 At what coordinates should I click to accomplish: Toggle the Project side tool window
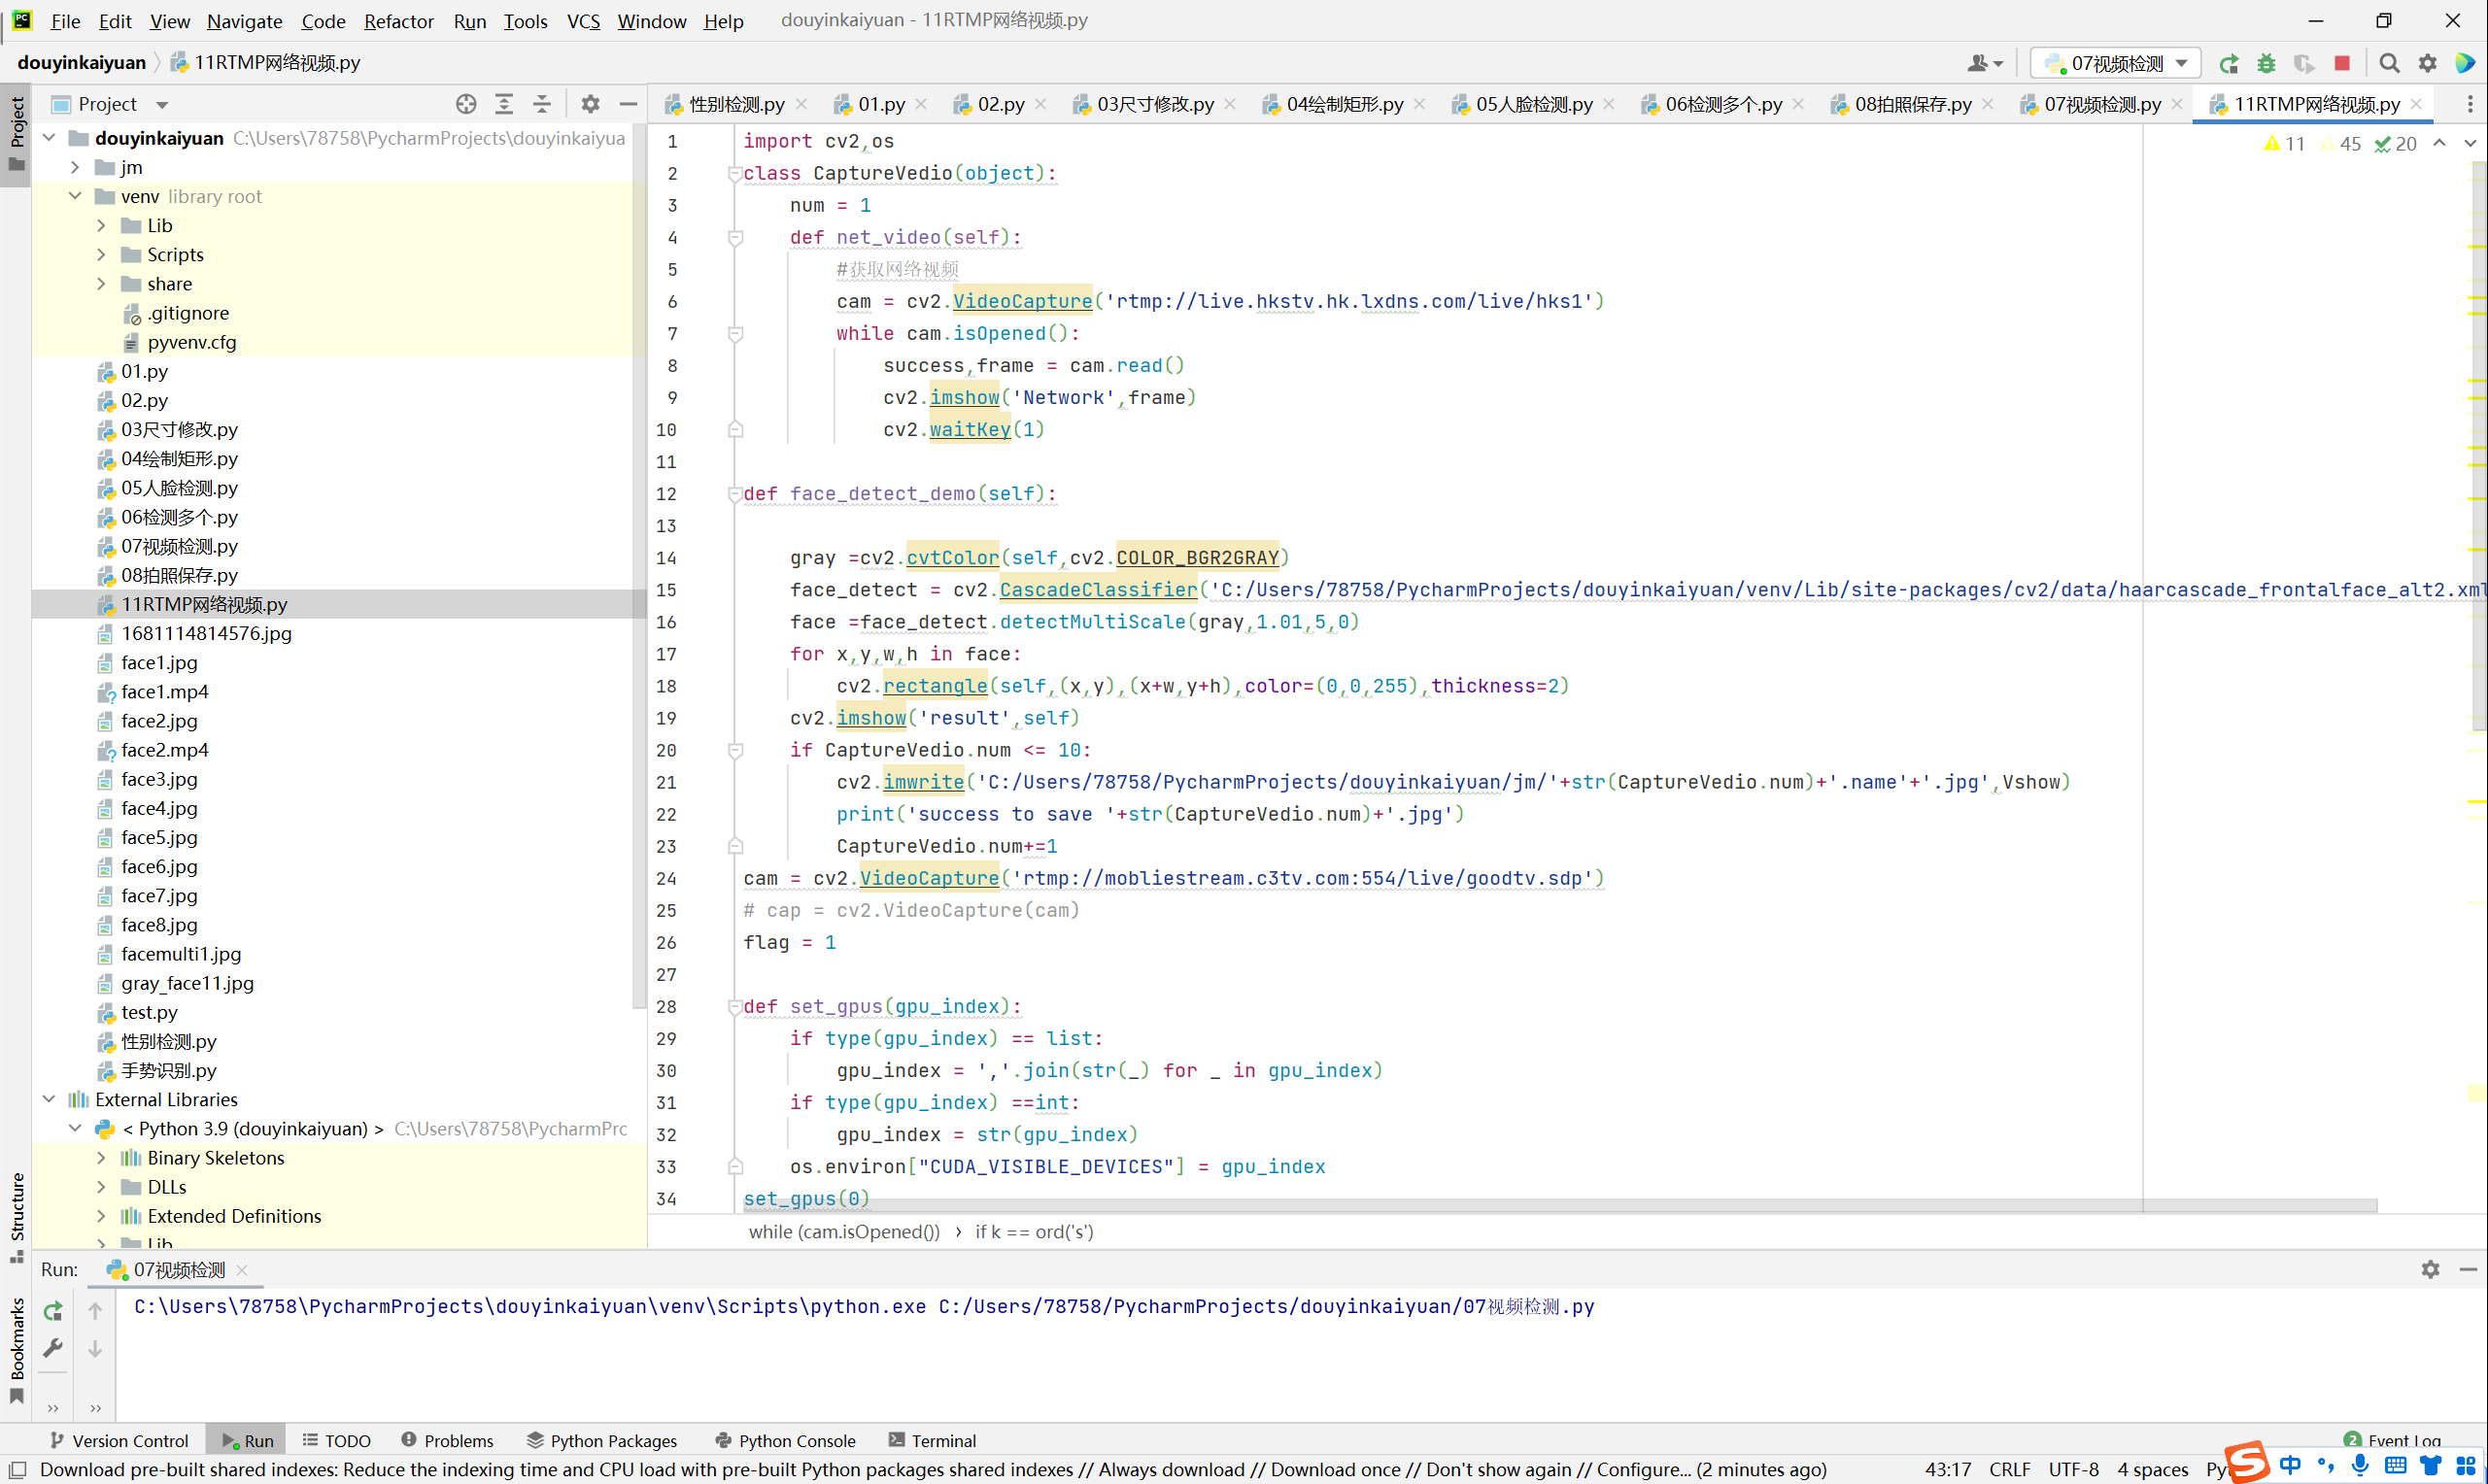pos(17,133)
